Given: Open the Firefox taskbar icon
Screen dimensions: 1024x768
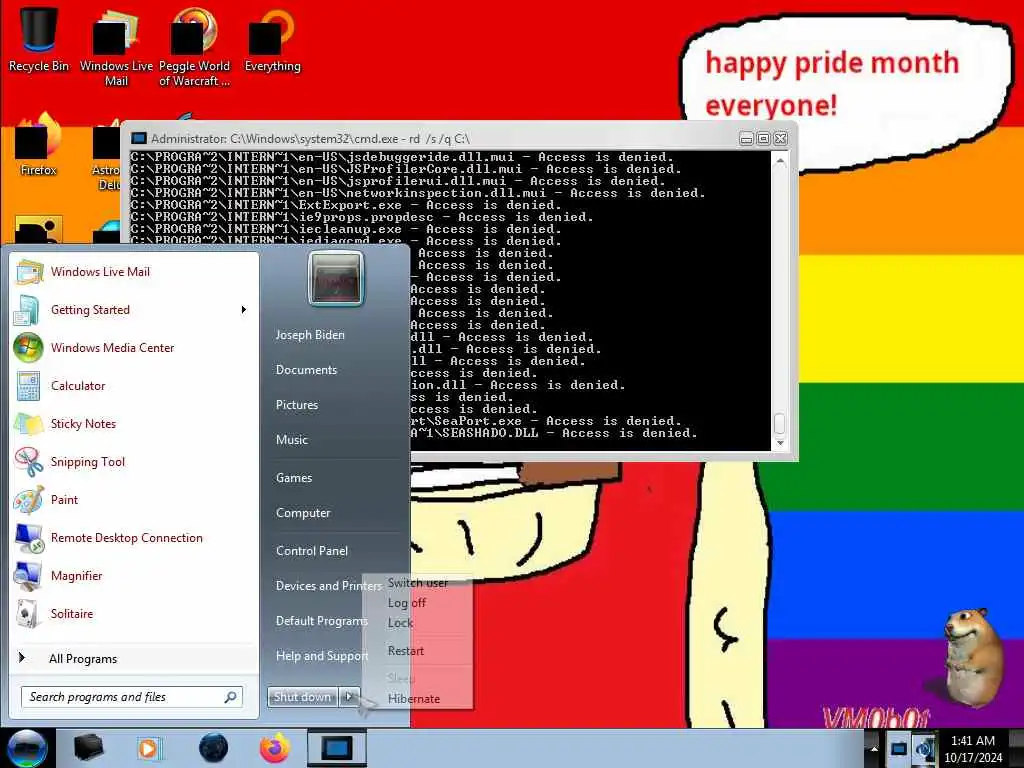Looking at the screenshot, I should [275, 748].
